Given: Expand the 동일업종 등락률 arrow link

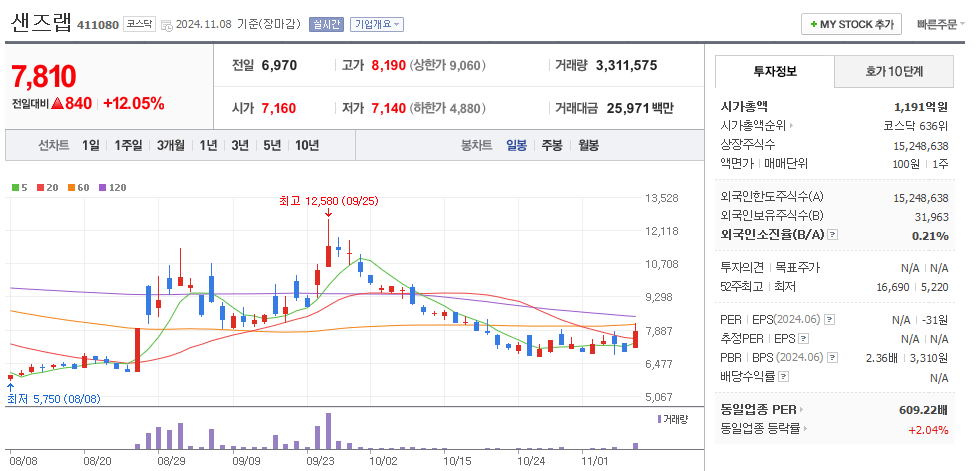Looking at the screenshot, I should (805, 429).
